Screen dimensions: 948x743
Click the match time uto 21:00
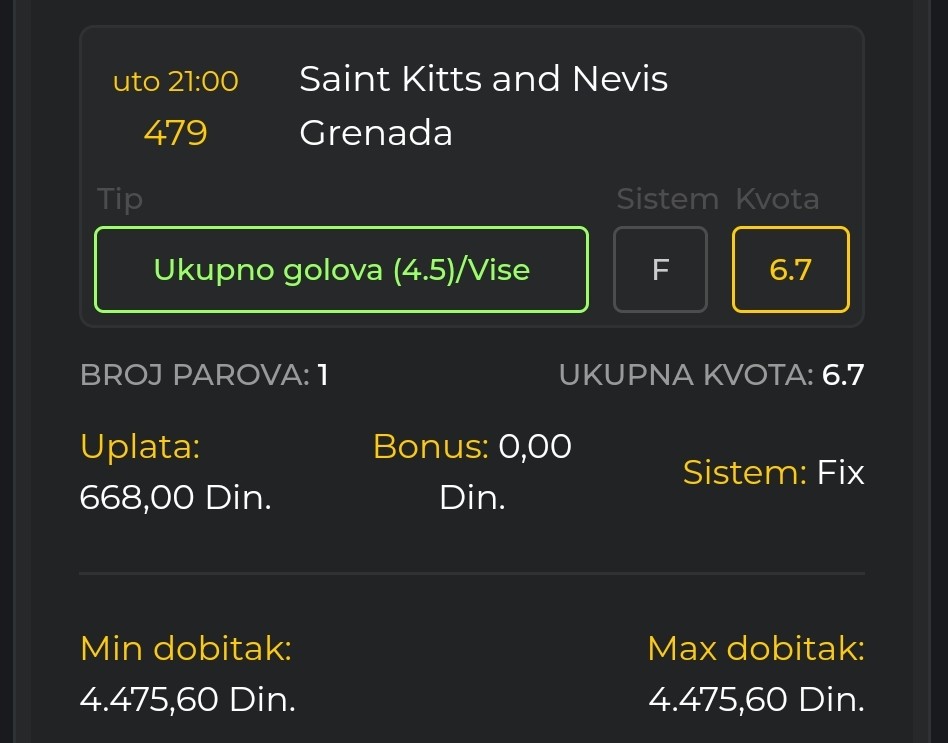pos(176,81)
